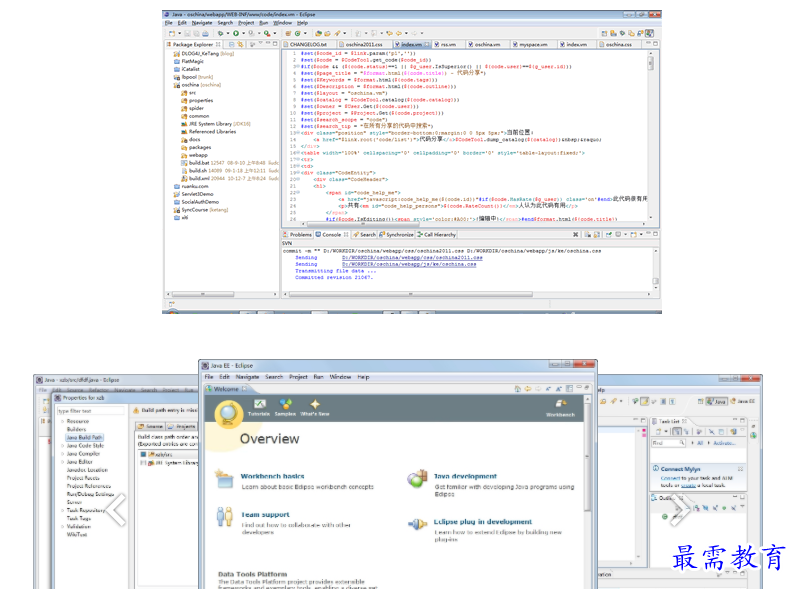794x589 pixels.
Task: Select Referenced Libraries in Package Explorer
Action: [x=209, y=132]
